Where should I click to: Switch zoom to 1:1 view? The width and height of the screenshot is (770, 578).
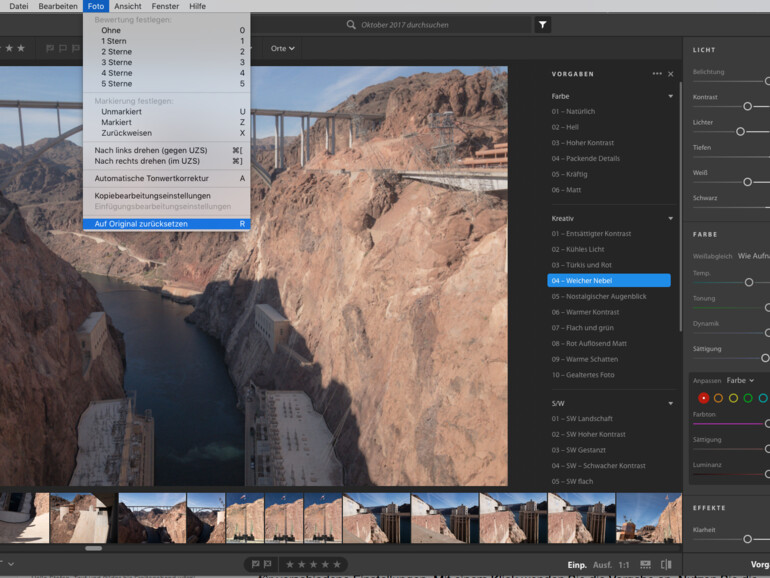624,565
